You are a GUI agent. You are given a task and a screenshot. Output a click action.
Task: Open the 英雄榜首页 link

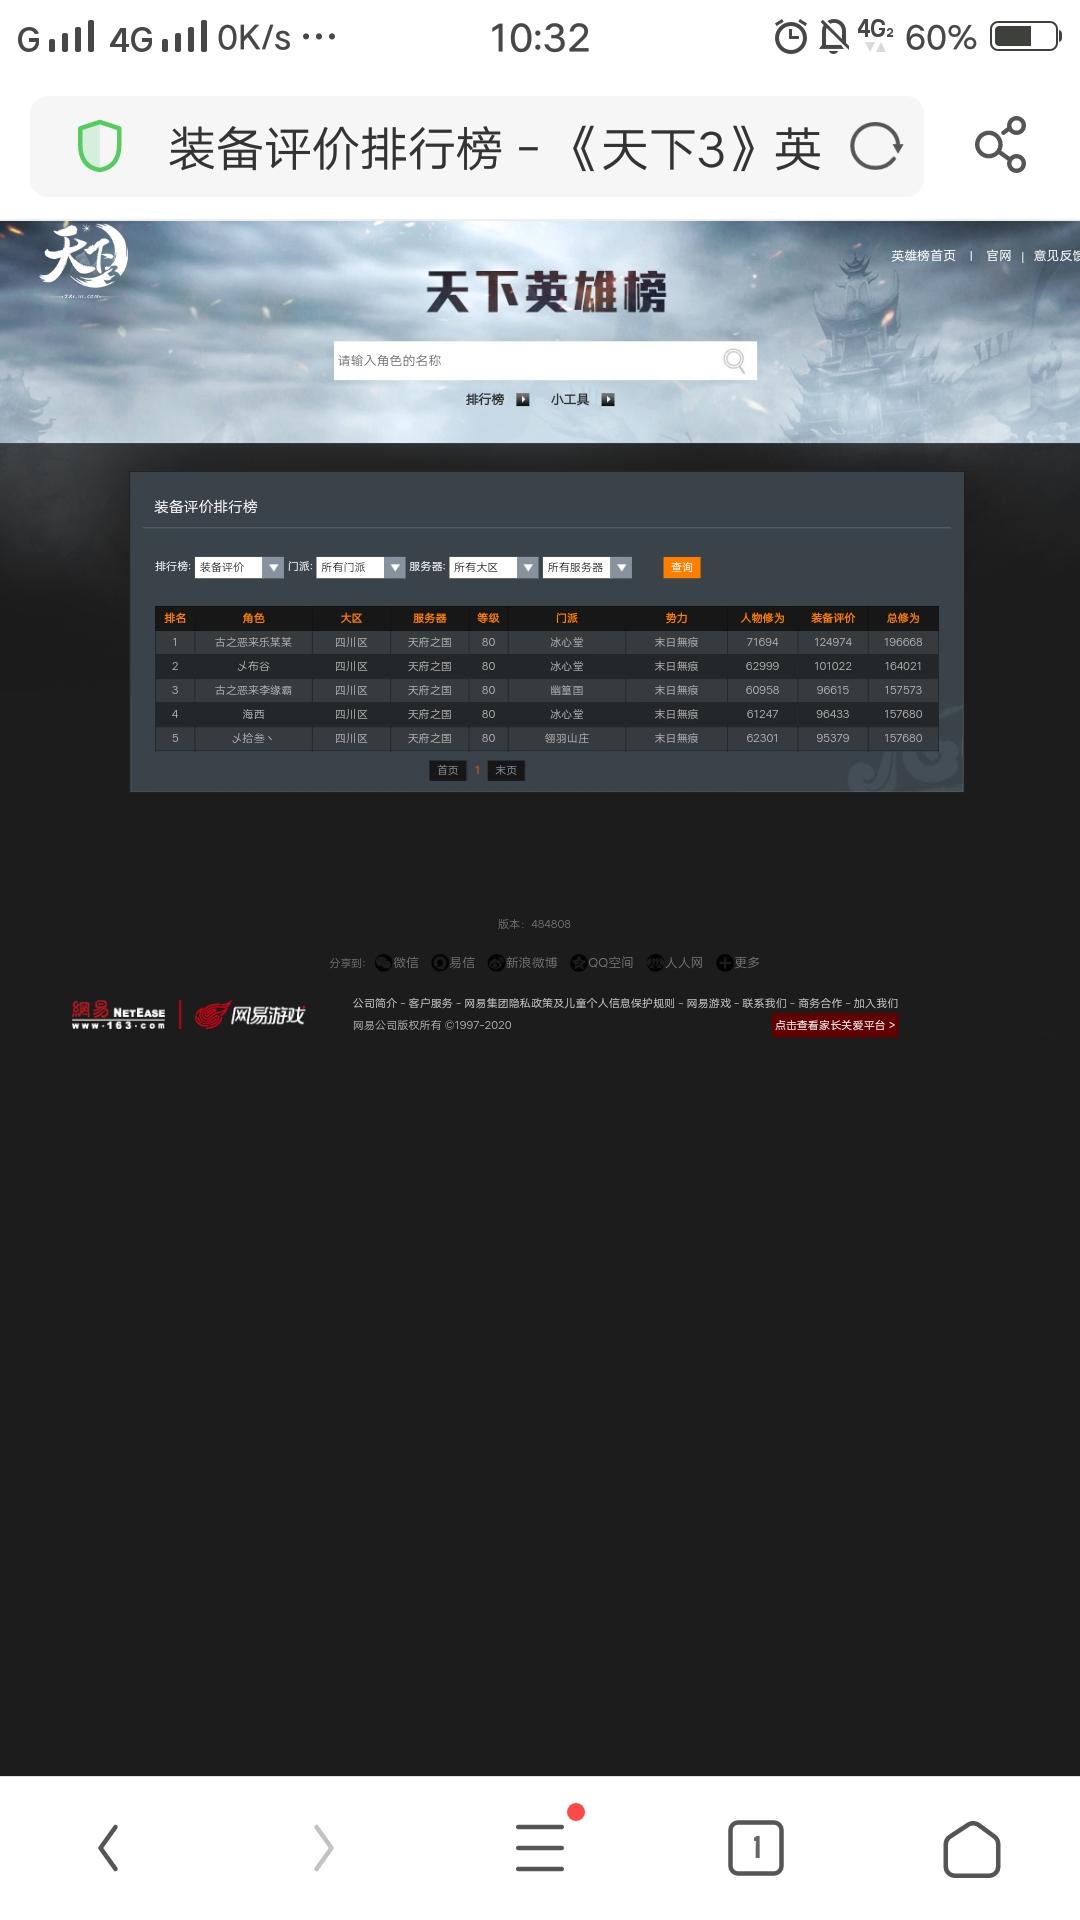(x=923, y=256)
